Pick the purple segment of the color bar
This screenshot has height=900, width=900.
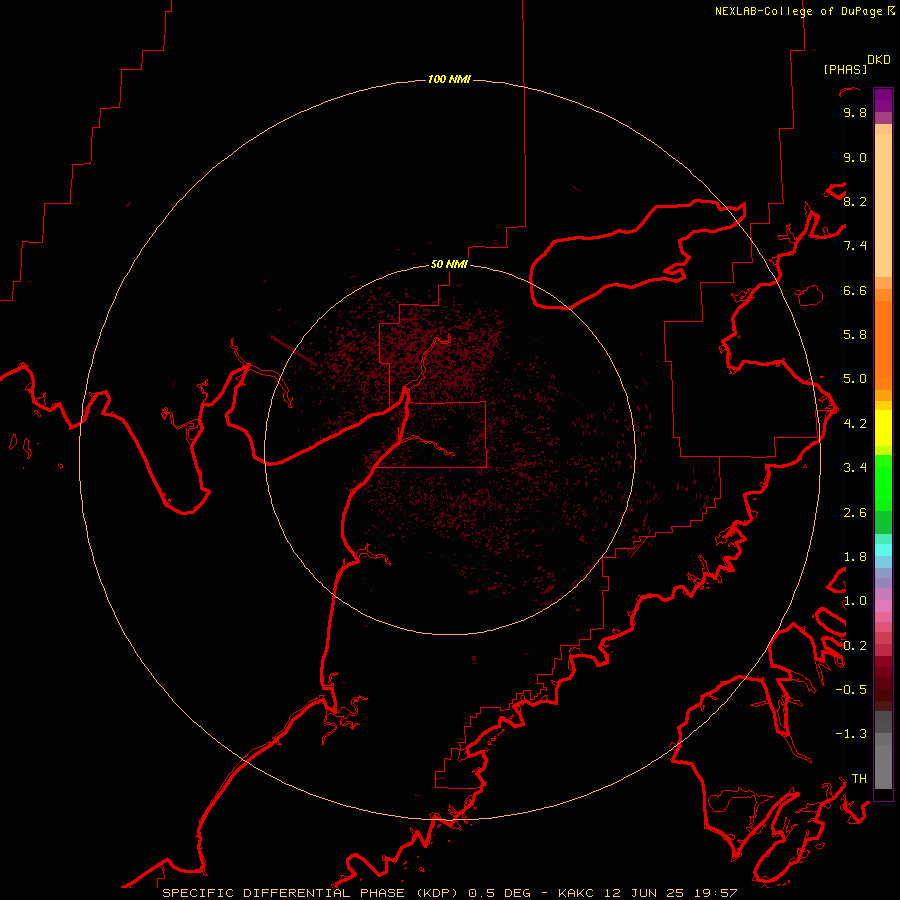pos(883,100)
